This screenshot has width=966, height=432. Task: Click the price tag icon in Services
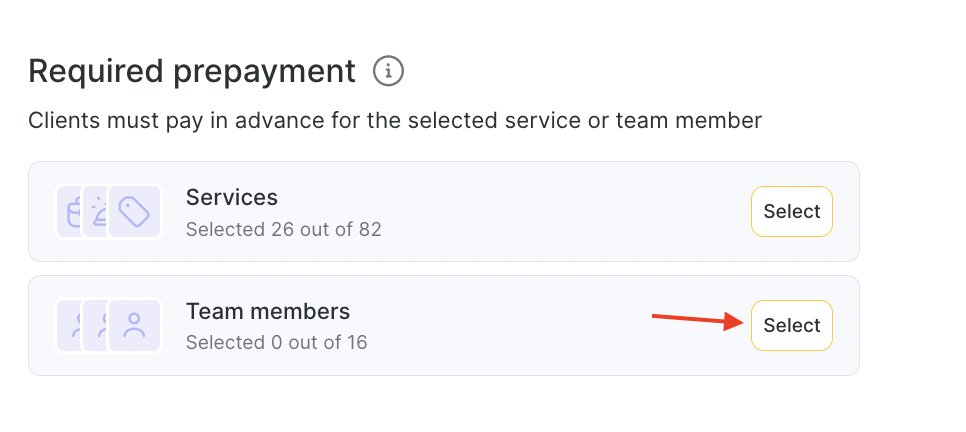(x=134, y=212)
